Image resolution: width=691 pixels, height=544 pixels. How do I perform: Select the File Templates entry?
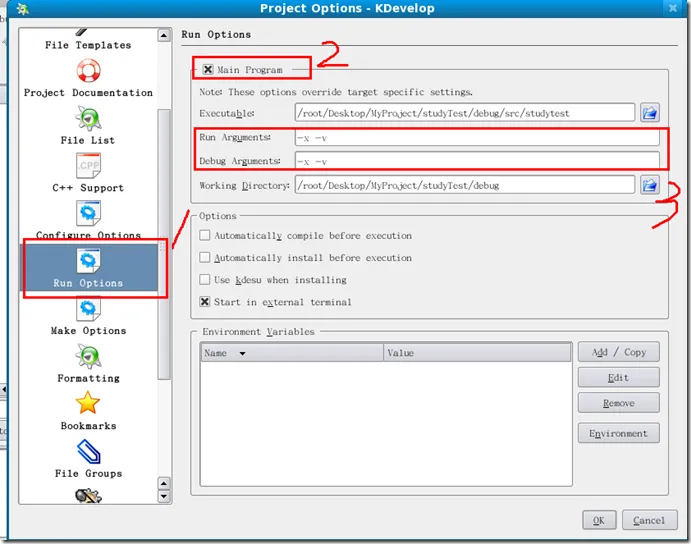pyautogui.click(x=88, y=45)
